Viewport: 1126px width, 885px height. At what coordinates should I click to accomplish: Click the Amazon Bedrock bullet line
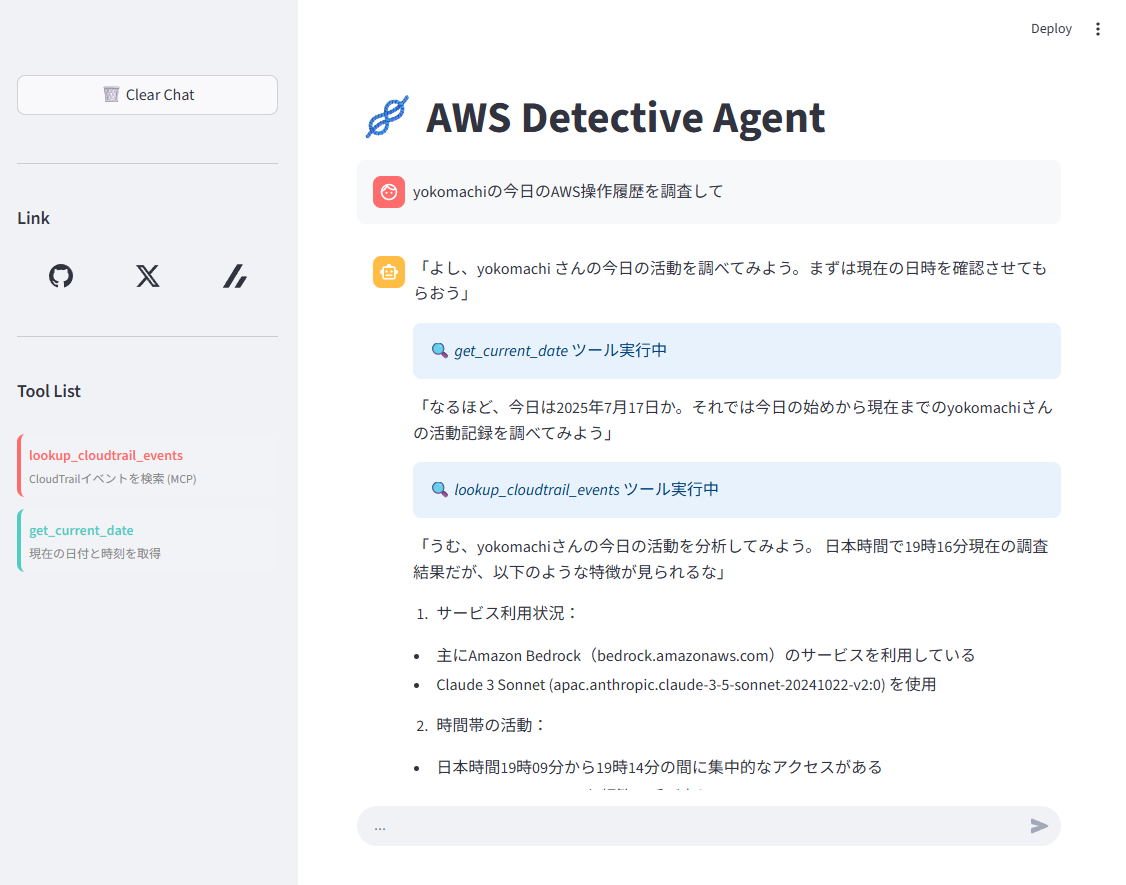706,655
